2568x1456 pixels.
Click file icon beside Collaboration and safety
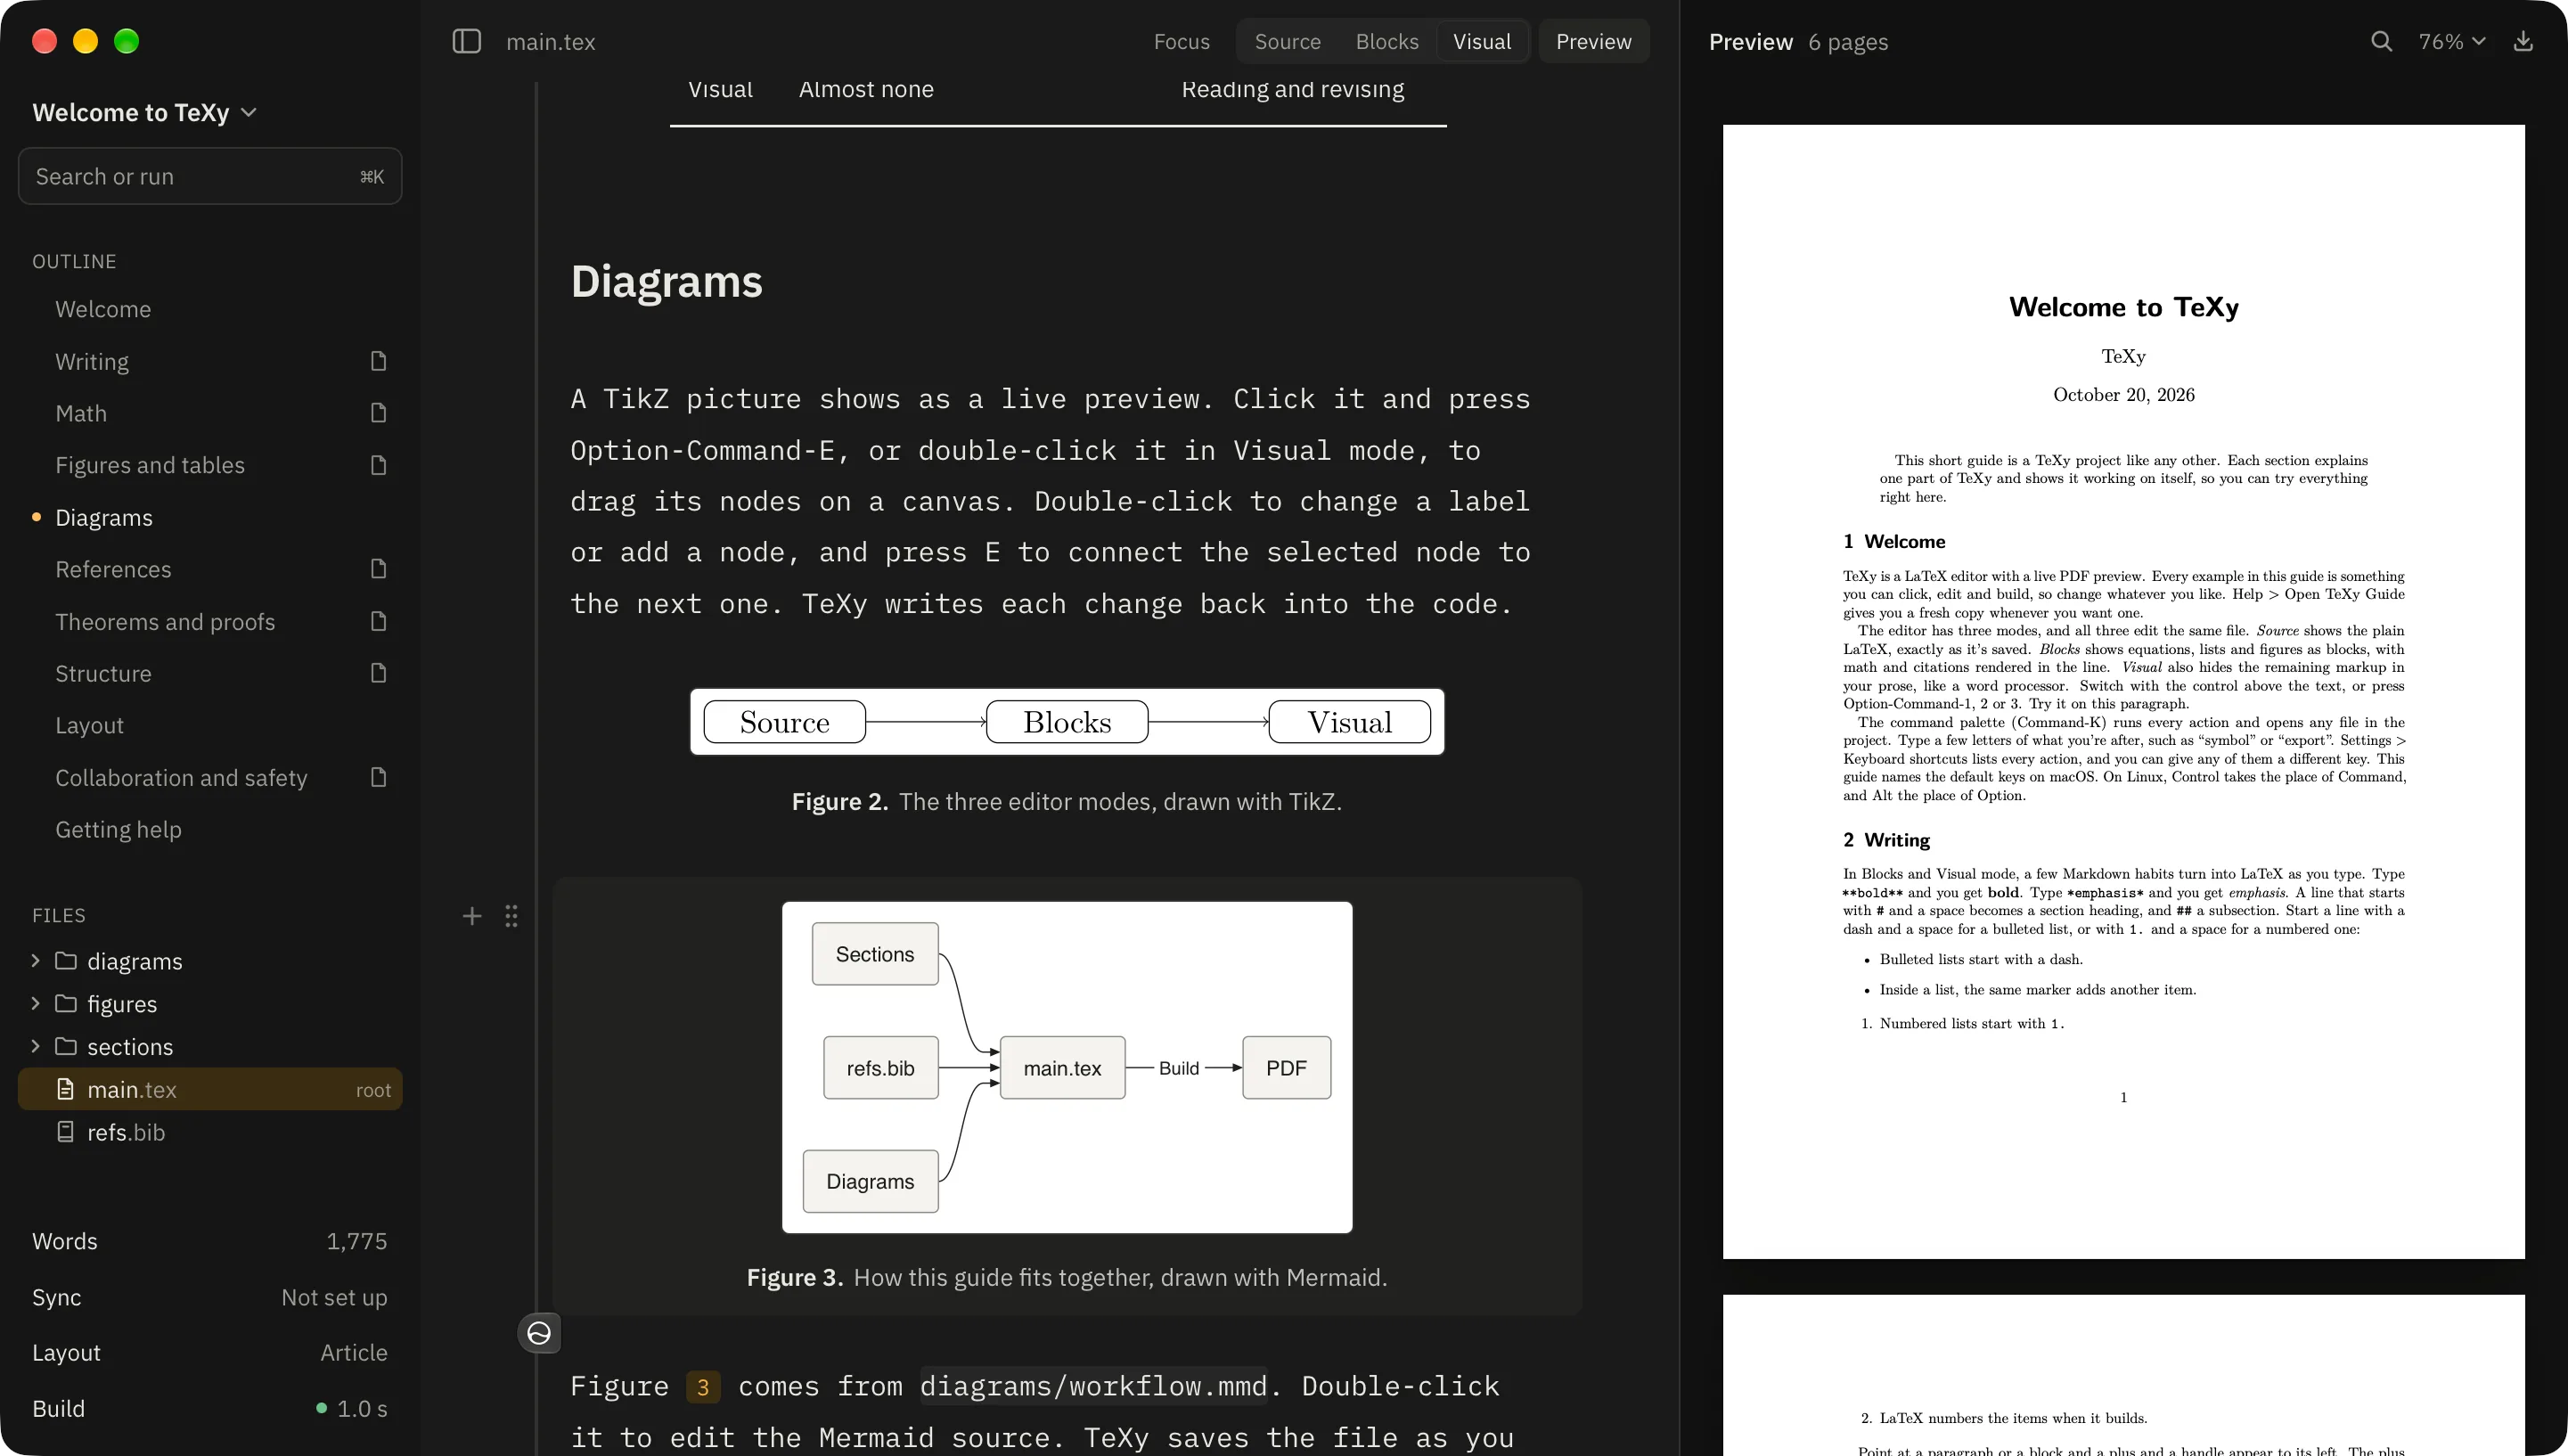(378, 777)
